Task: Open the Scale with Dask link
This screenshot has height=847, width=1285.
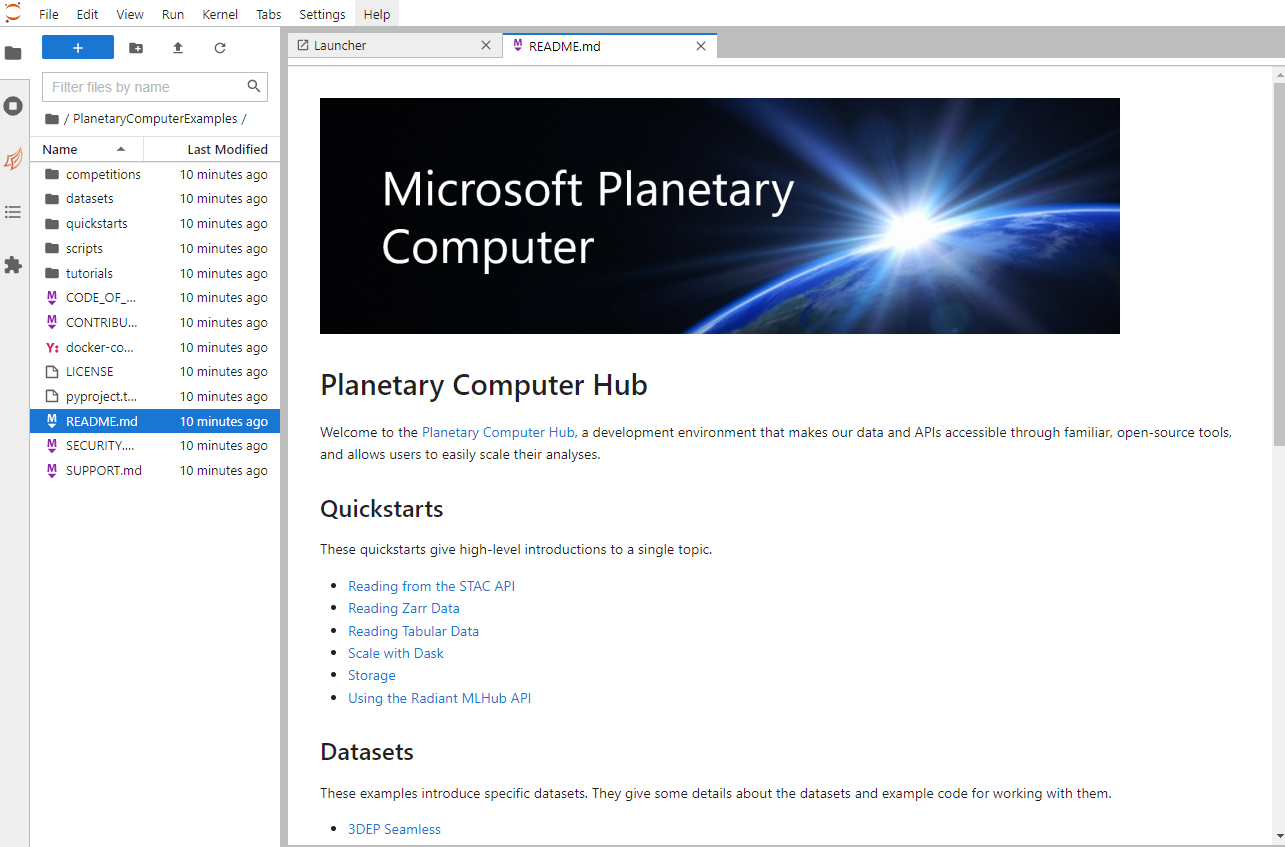Action: tap(396, 653)
